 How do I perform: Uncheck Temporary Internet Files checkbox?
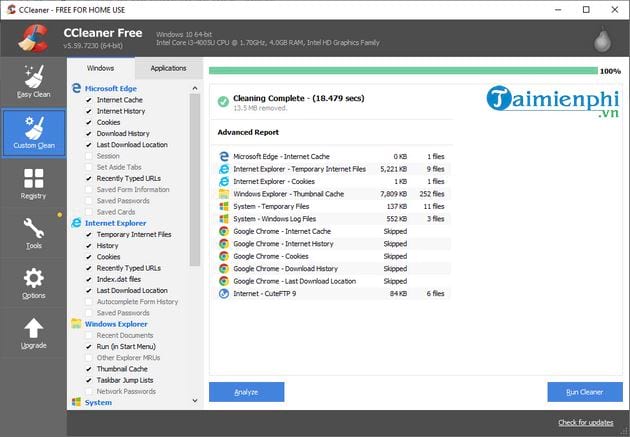89,234
